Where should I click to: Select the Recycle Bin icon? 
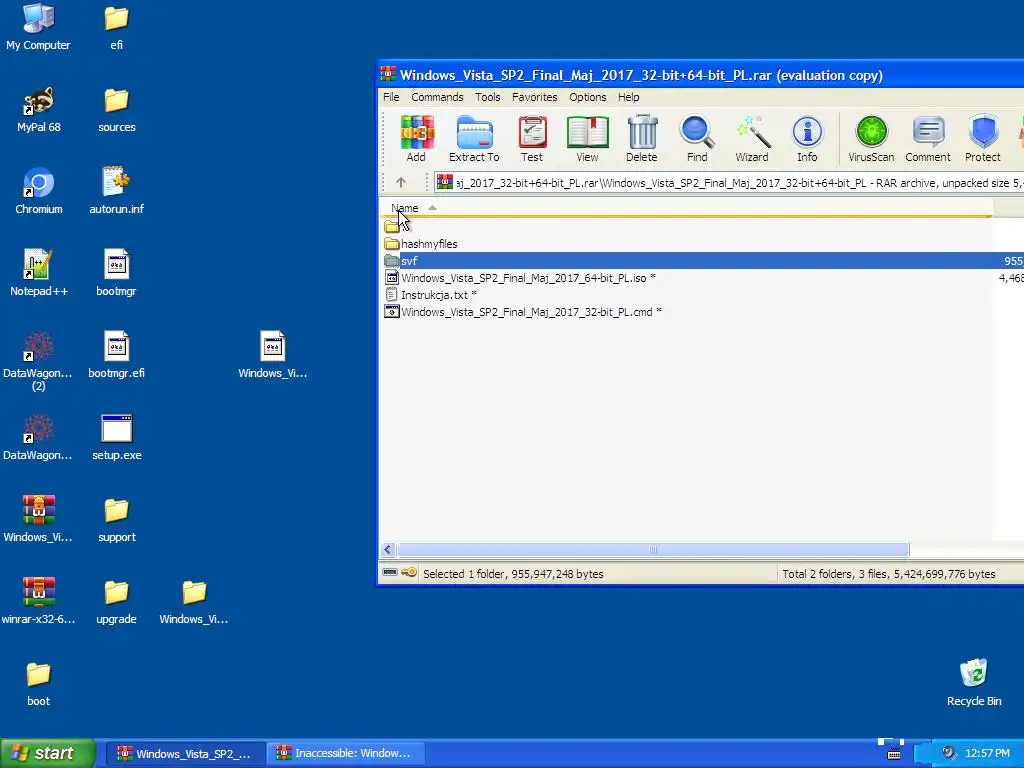tap(974, 682)
